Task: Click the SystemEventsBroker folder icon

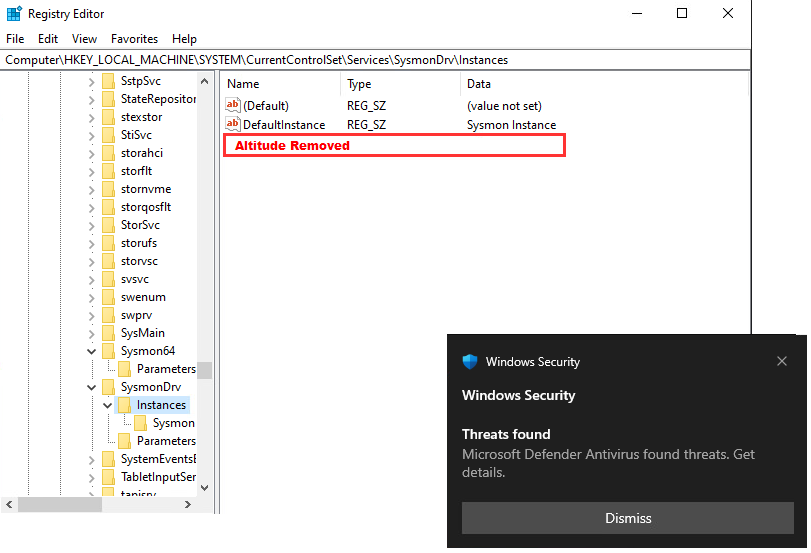Action: point(108,459)
